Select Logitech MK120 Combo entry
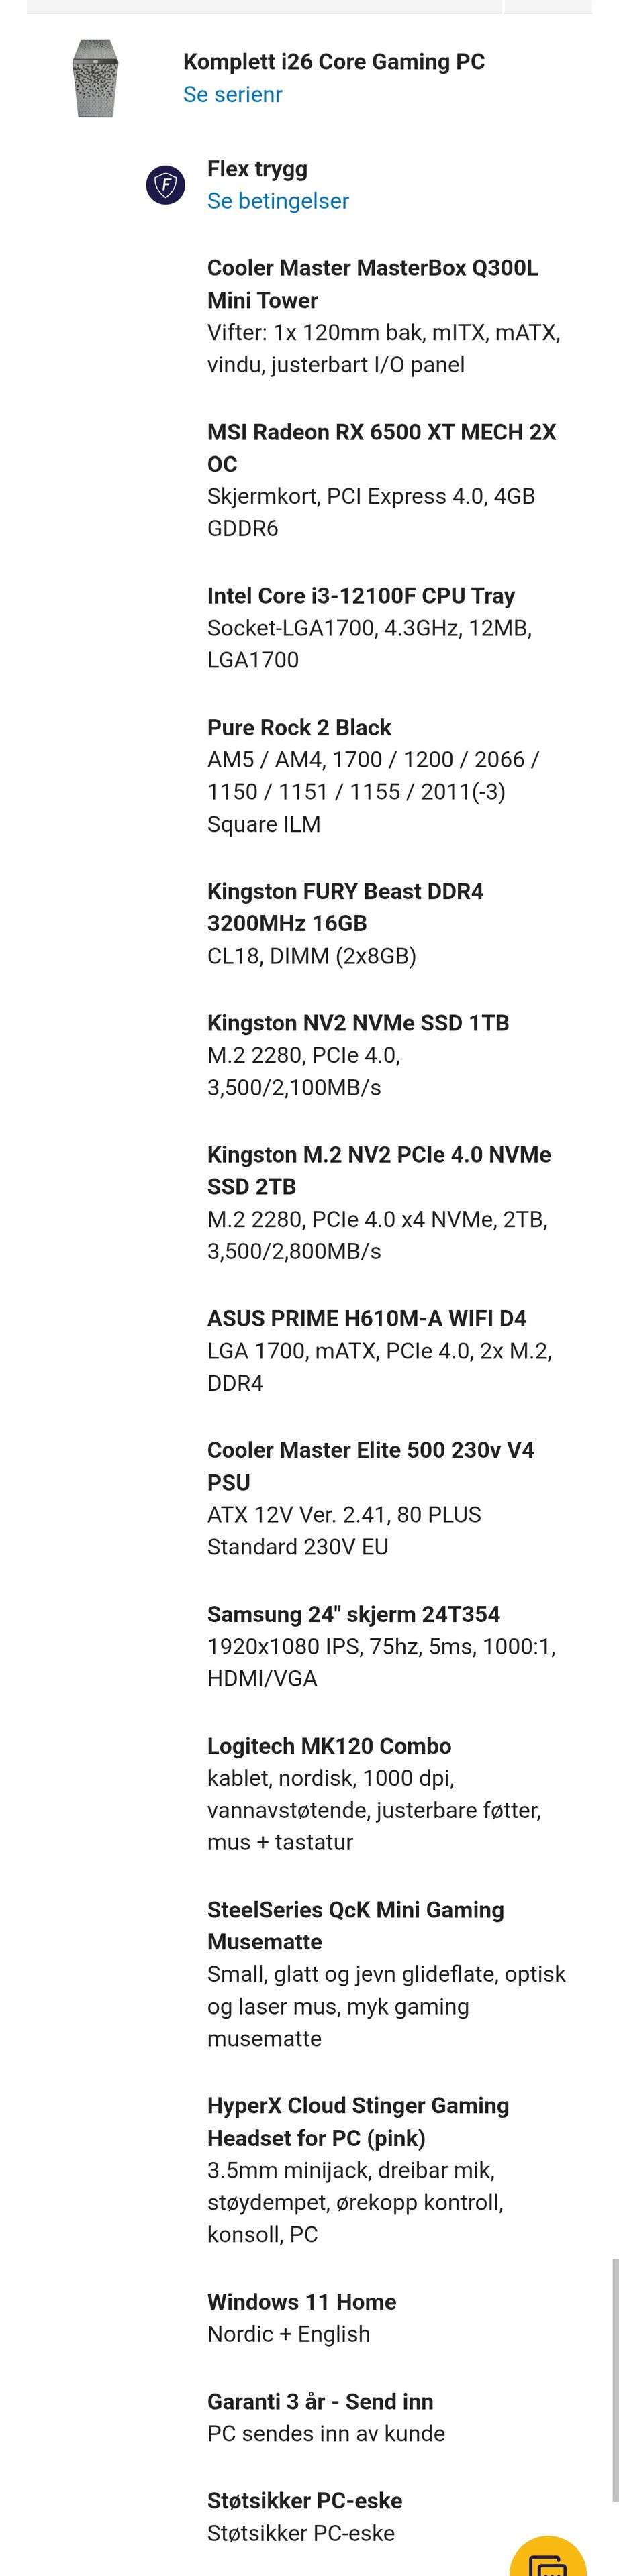619x2576 pixels. [329, 1745]
